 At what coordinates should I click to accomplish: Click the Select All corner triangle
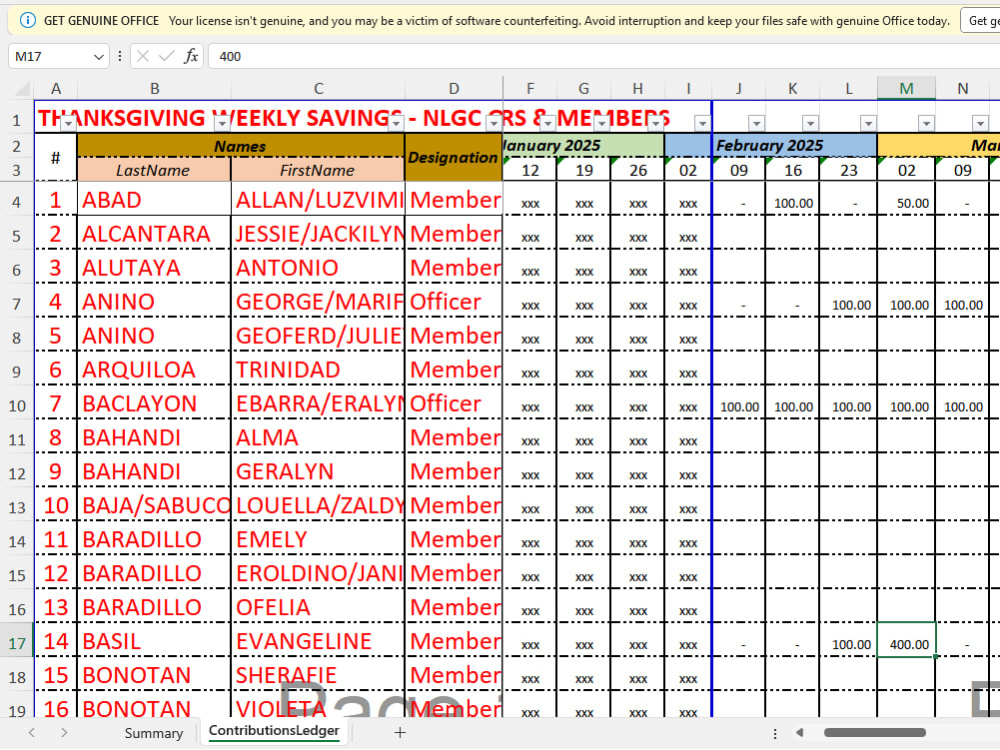tap(22, 88)
